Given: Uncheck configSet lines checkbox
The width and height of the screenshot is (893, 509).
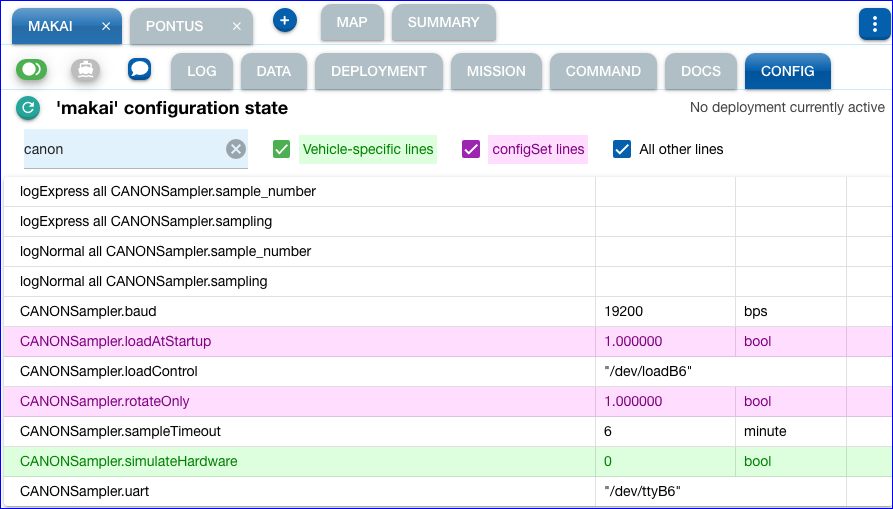Looking at the screenshot, I should (x=471, y=149).
